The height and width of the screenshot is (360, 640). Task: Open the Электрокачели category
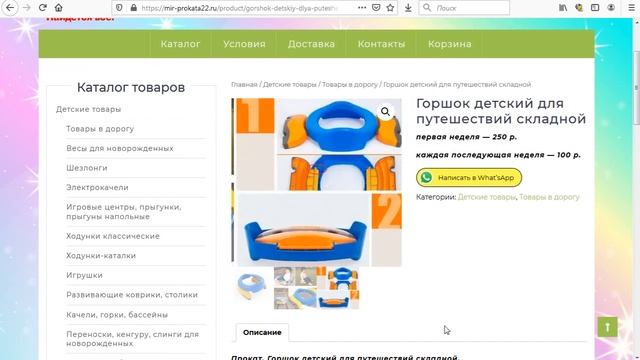[97, 188]
